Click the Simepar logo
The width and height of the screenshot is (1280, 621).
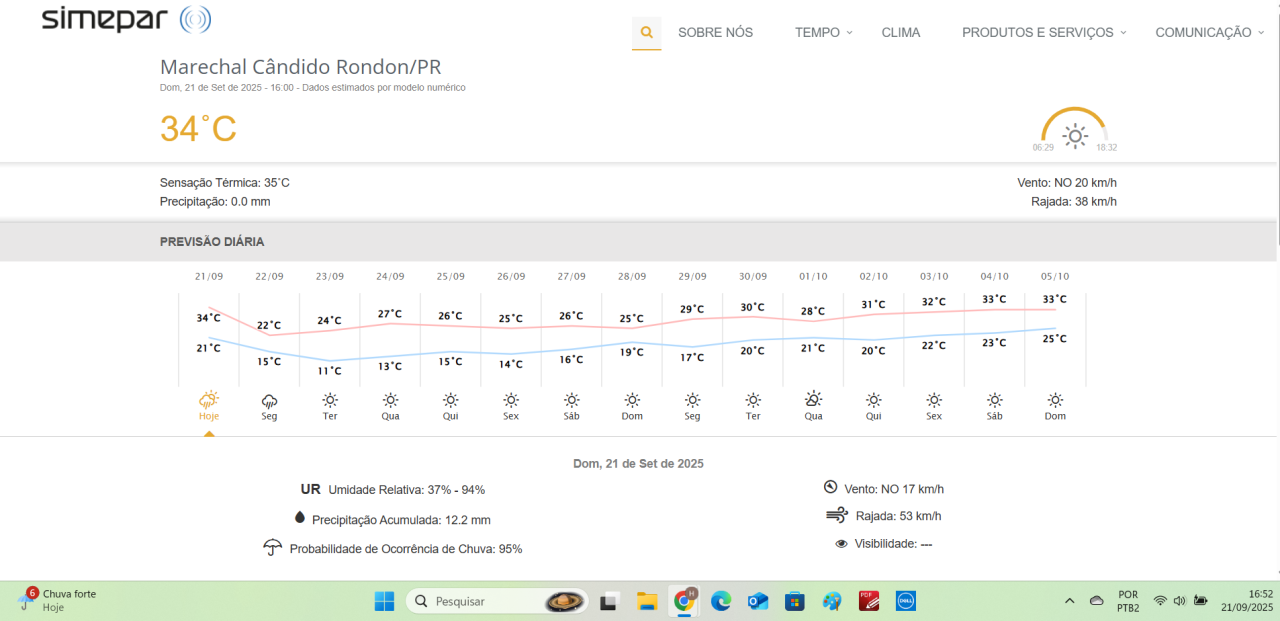(x=126, y=19)
